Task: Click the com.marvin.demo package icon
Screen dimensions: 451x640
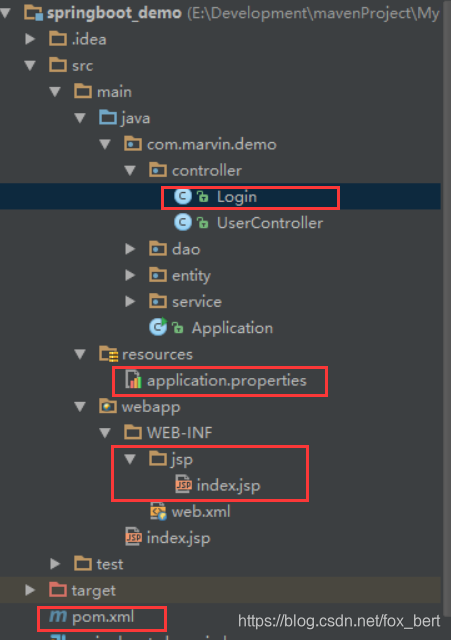Action: pos(133,144)
